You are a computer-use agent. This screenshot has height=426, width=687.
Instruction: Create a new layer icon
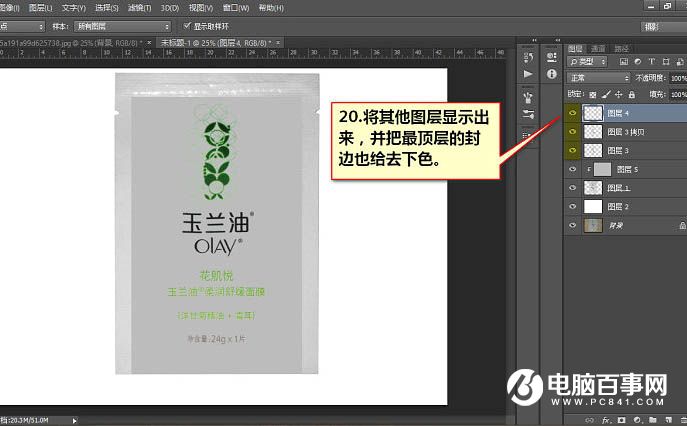tap(669, 420)
